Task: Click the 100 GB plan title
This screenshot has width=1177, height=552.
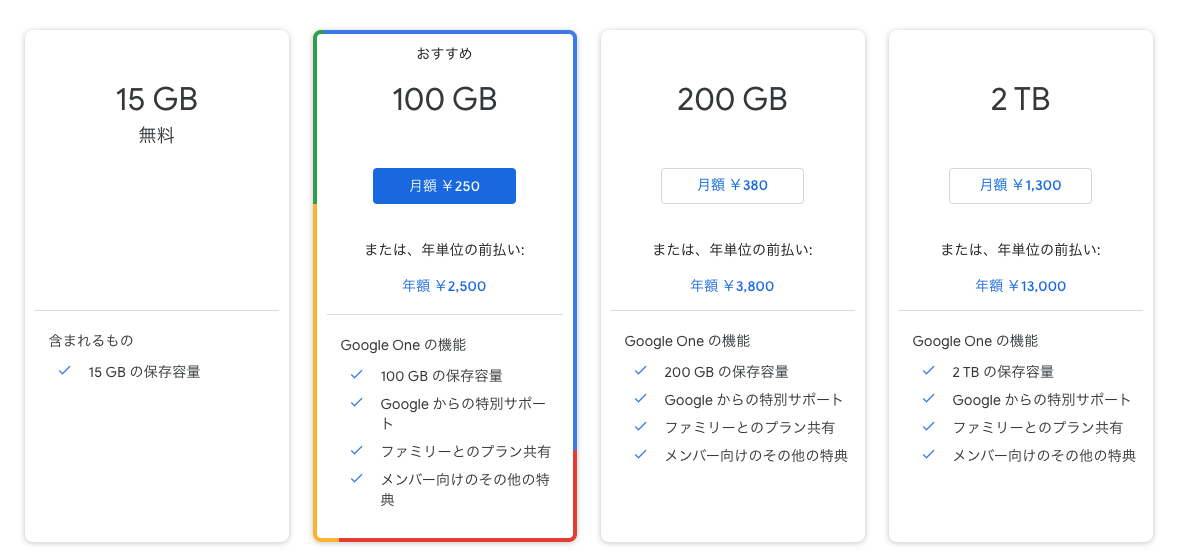Action: 444,100
